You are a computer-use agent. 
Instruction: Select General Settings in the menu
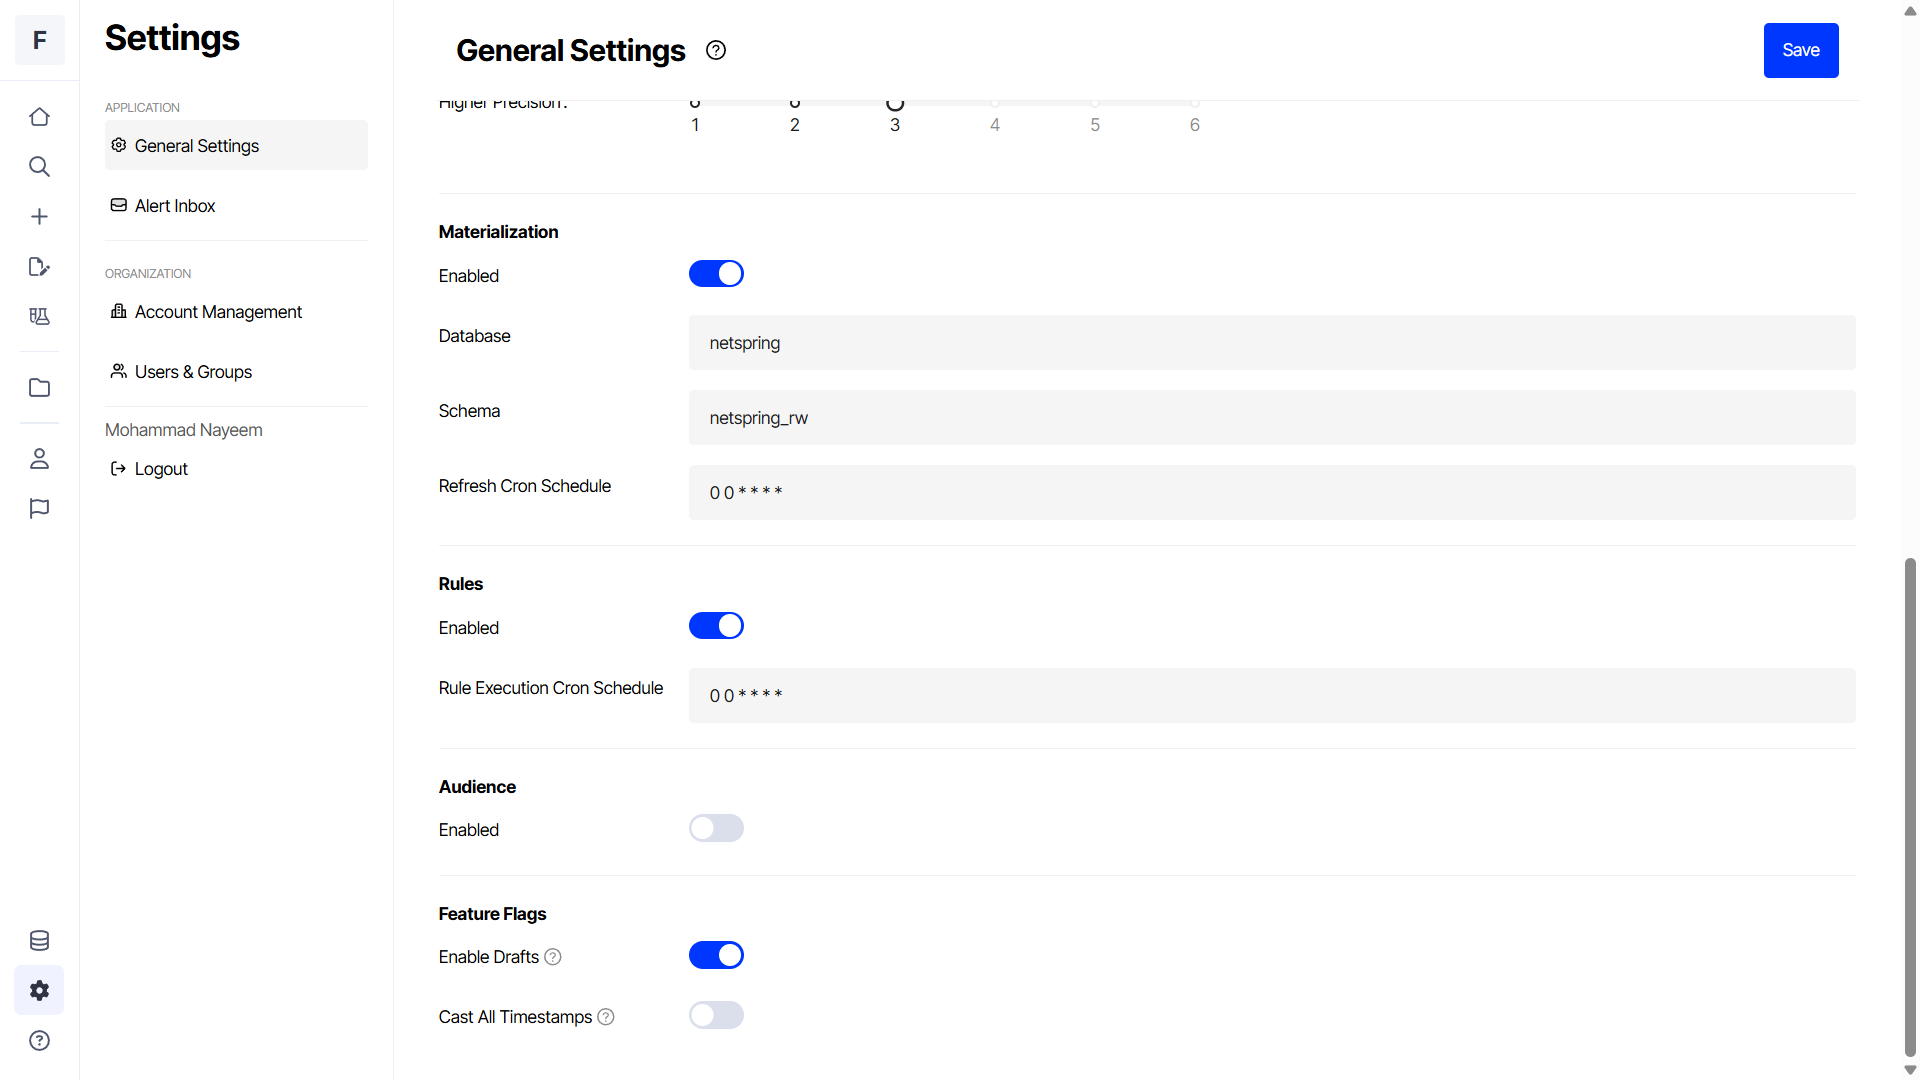coord(236,146)
